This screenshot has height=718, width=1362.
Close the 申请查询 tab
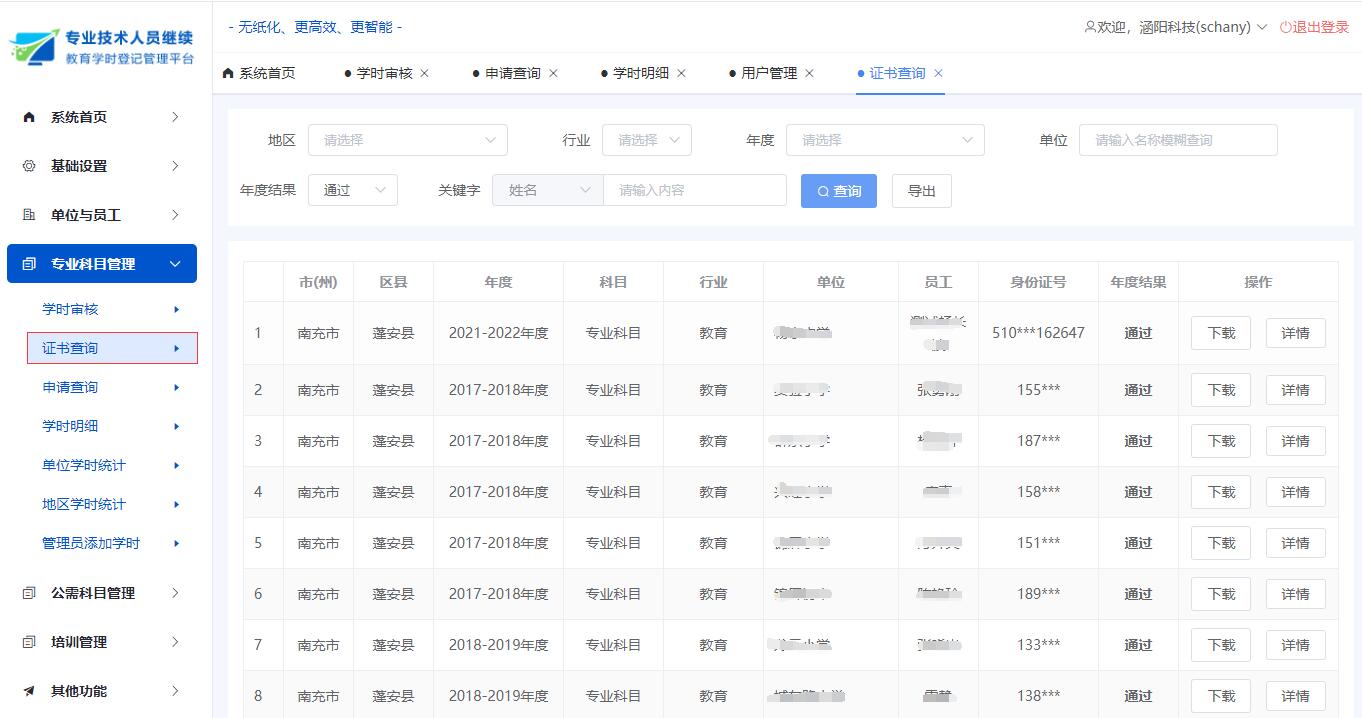click(553, 73)
